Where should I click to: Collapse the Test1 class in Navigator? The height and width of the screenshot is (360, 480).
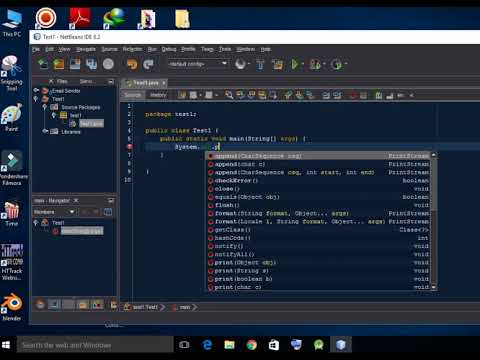pyautogui.click(x=36, y=223)
